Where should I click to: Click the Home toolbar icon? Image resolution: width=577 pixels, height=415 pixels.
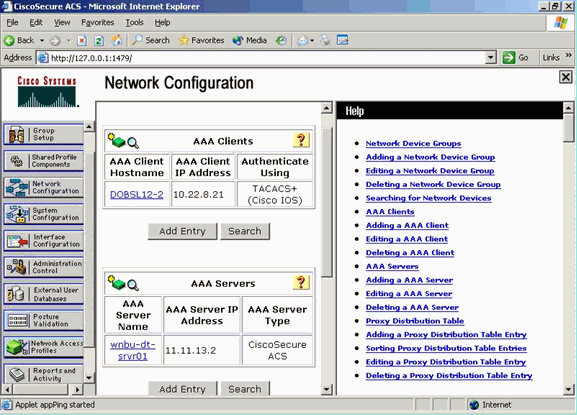coord(117,40)
